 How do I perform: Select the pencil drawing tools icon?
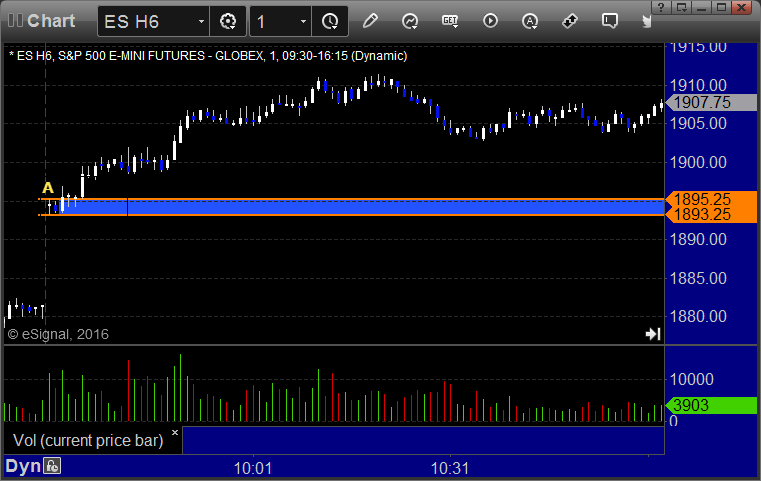click(370, 21)
